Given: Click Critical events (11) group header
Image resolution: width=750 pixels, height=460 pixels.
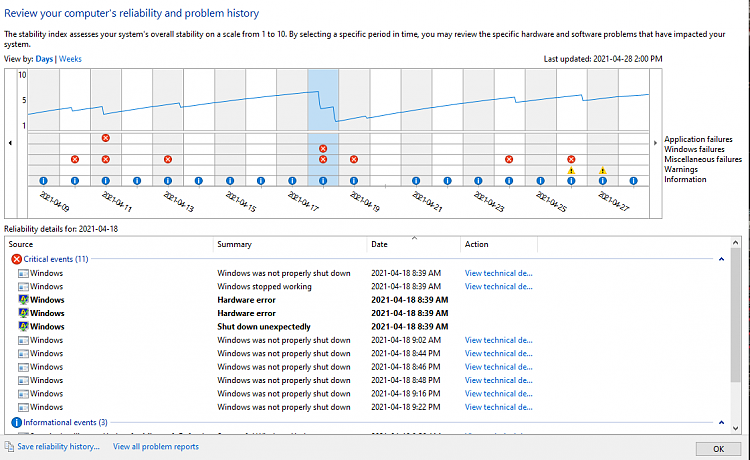Looking at the screenshot, I should (x=56, y=259).
